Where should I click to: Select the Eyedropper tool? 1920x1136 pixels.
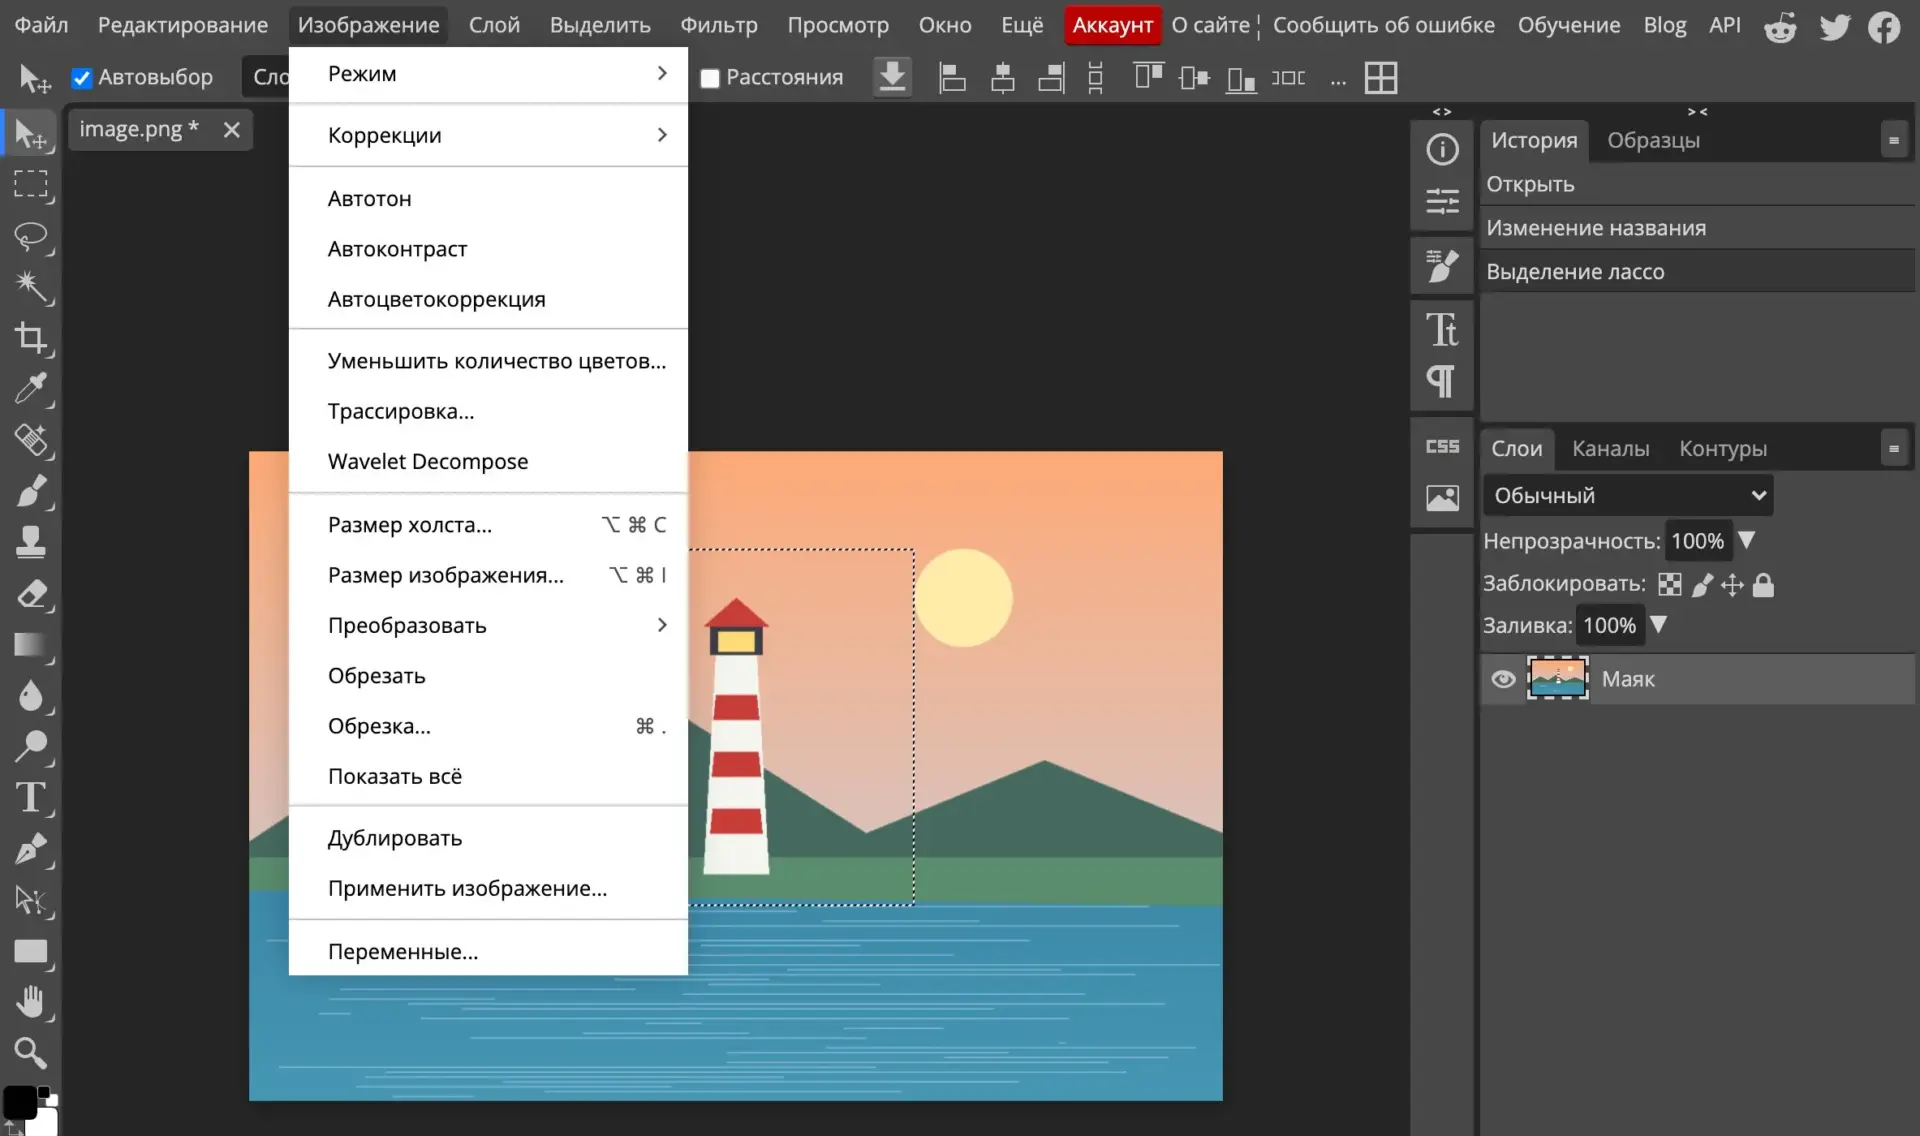coord(30,389)
